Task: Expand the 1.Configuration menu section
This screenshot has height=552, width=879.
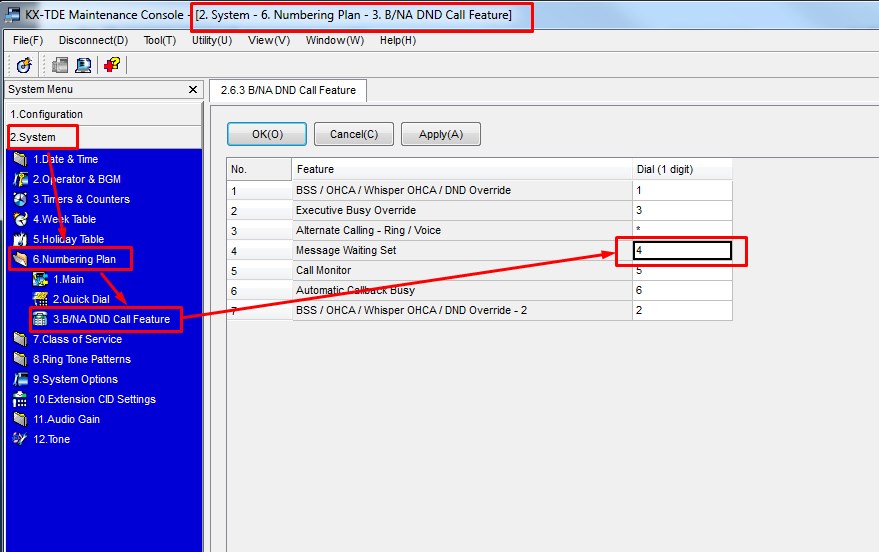Action: pyautogui.click(x=104, y=114)
